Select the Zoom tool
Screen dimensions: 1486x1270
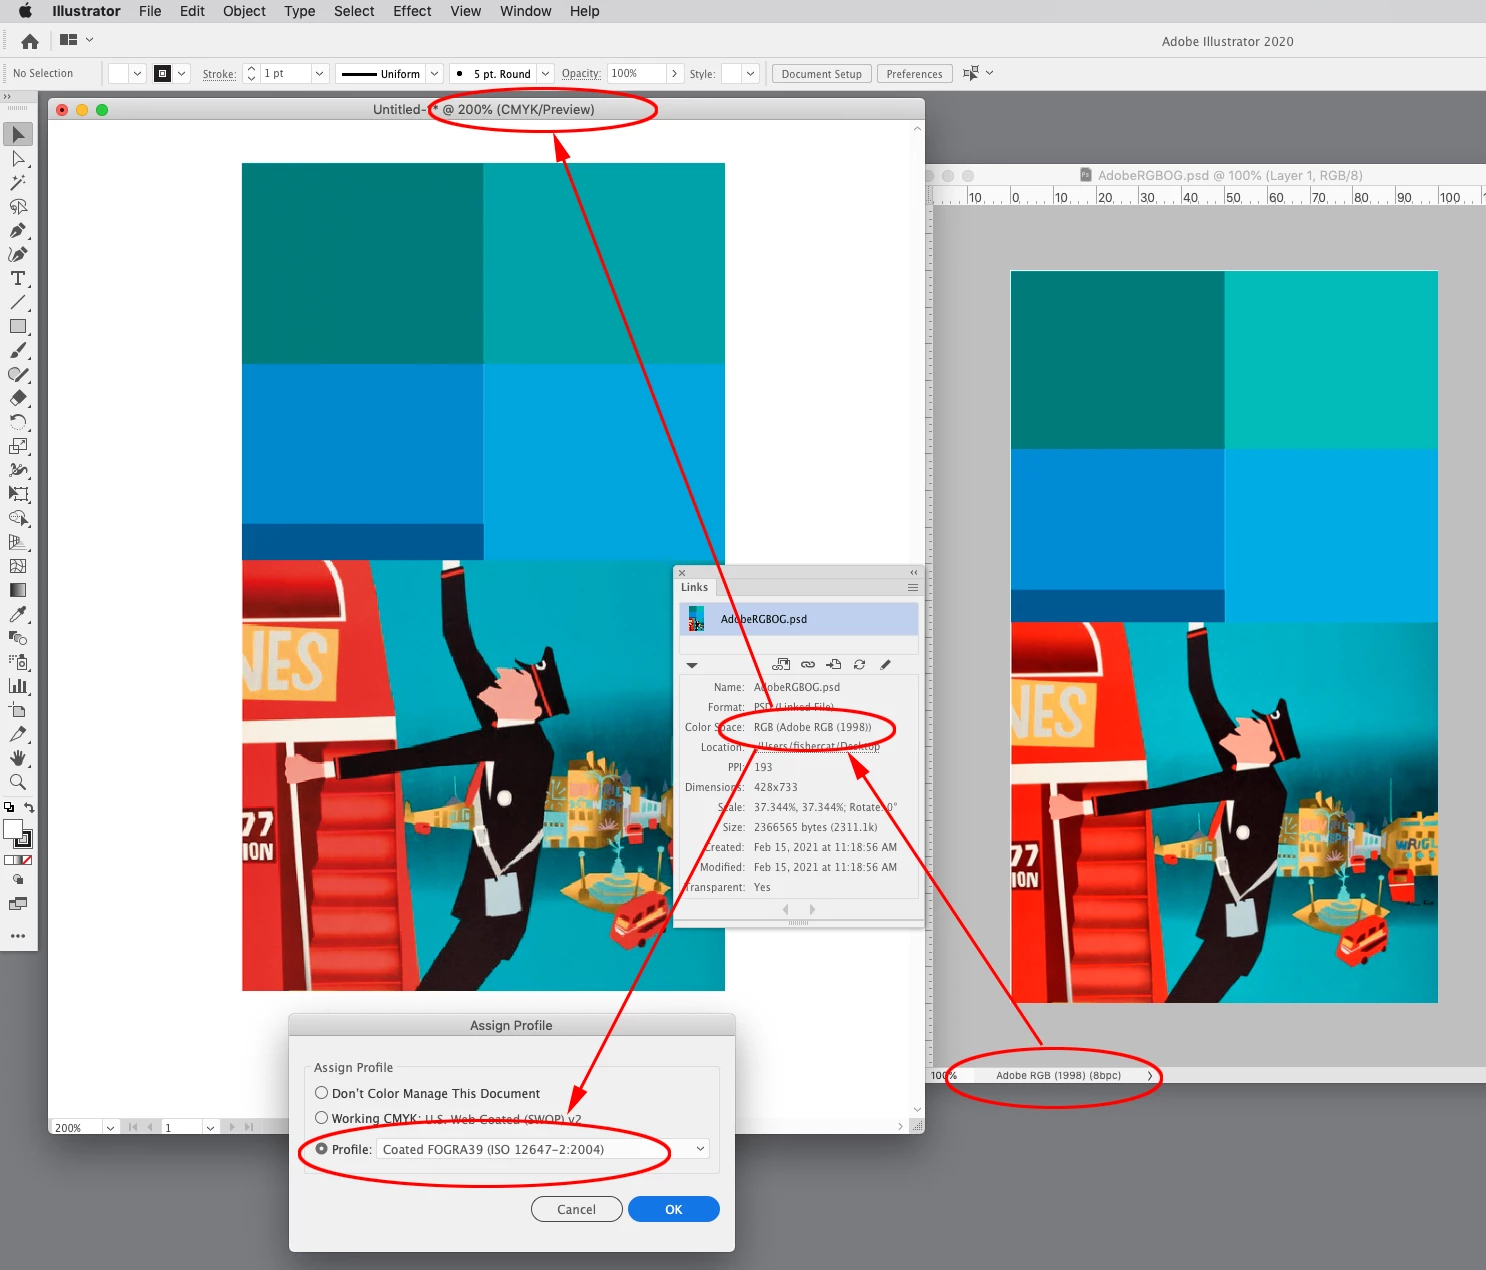point(18,782)
